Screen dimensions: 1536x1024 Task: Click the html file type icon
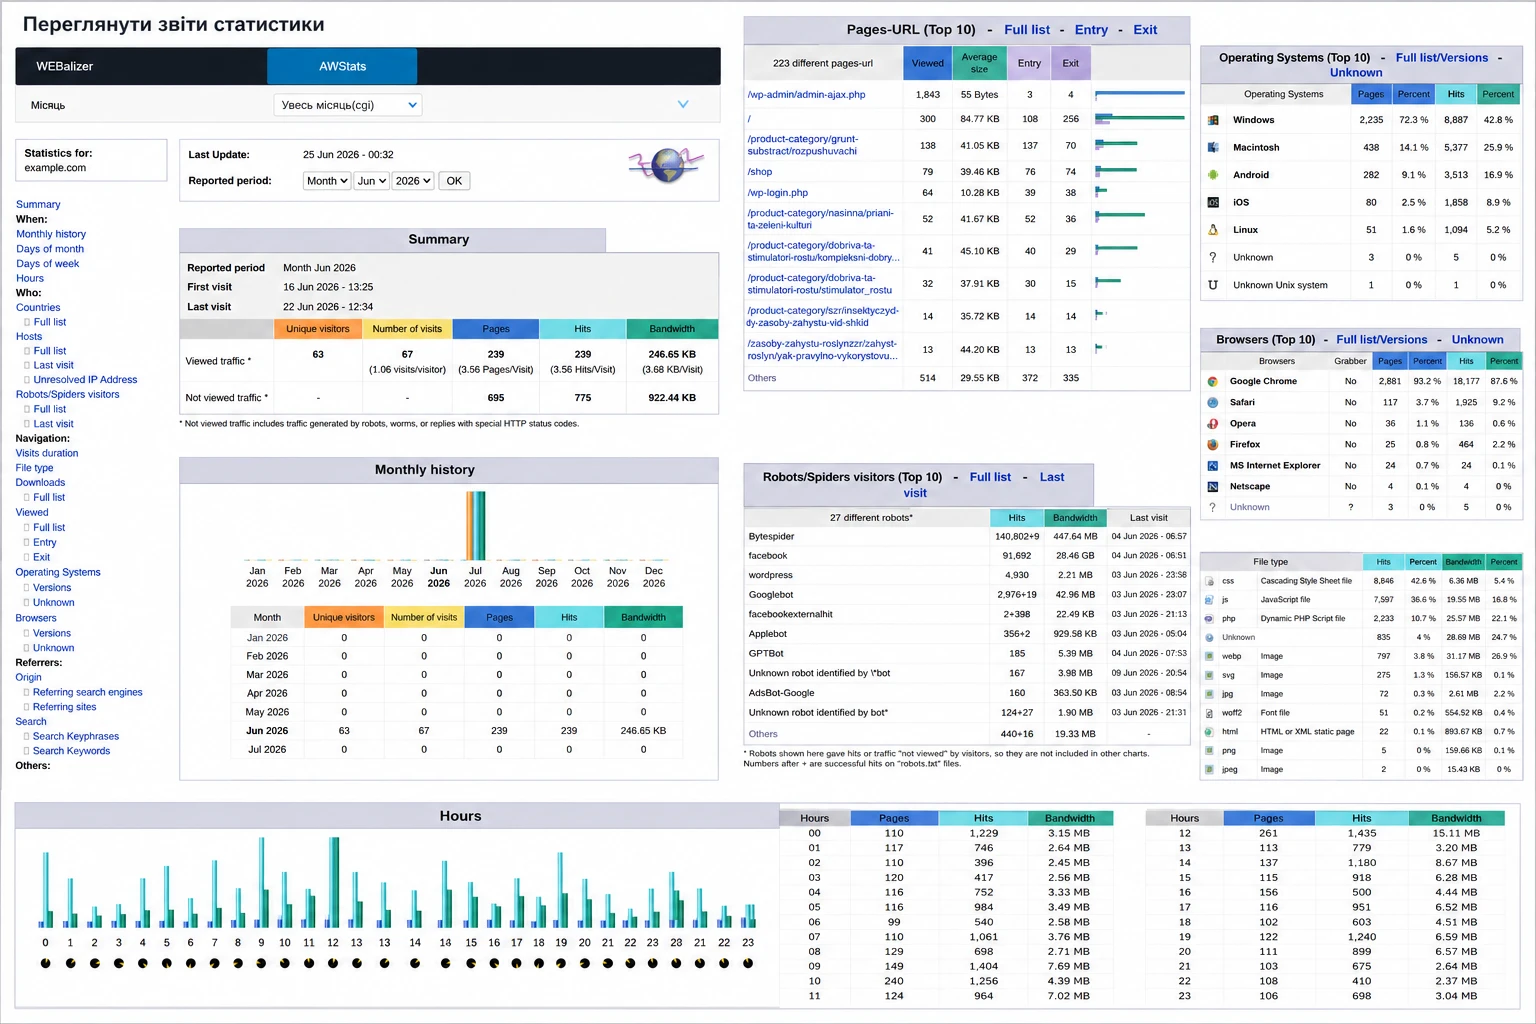pyautogui.click(x=1210, y=731)
